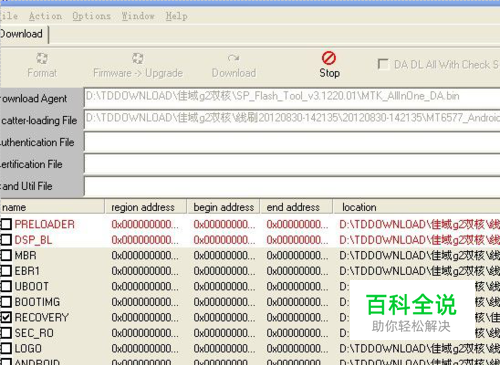This screenshot has width=500, height=365.
Task: Toggle the MBR checkbox
Action: pyautogui.click(x=6, y=255)
